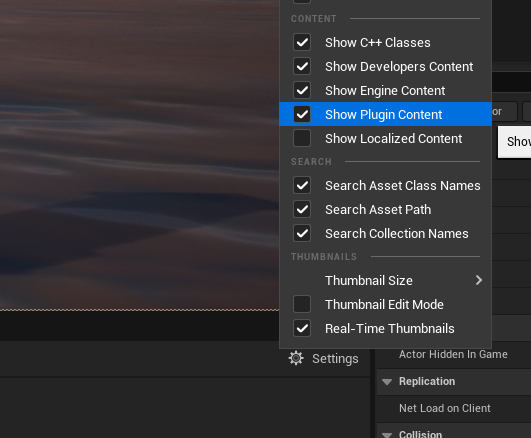The image size is (531, 438).
Task: Collapse the Collision section triangle
Action: 387,435
